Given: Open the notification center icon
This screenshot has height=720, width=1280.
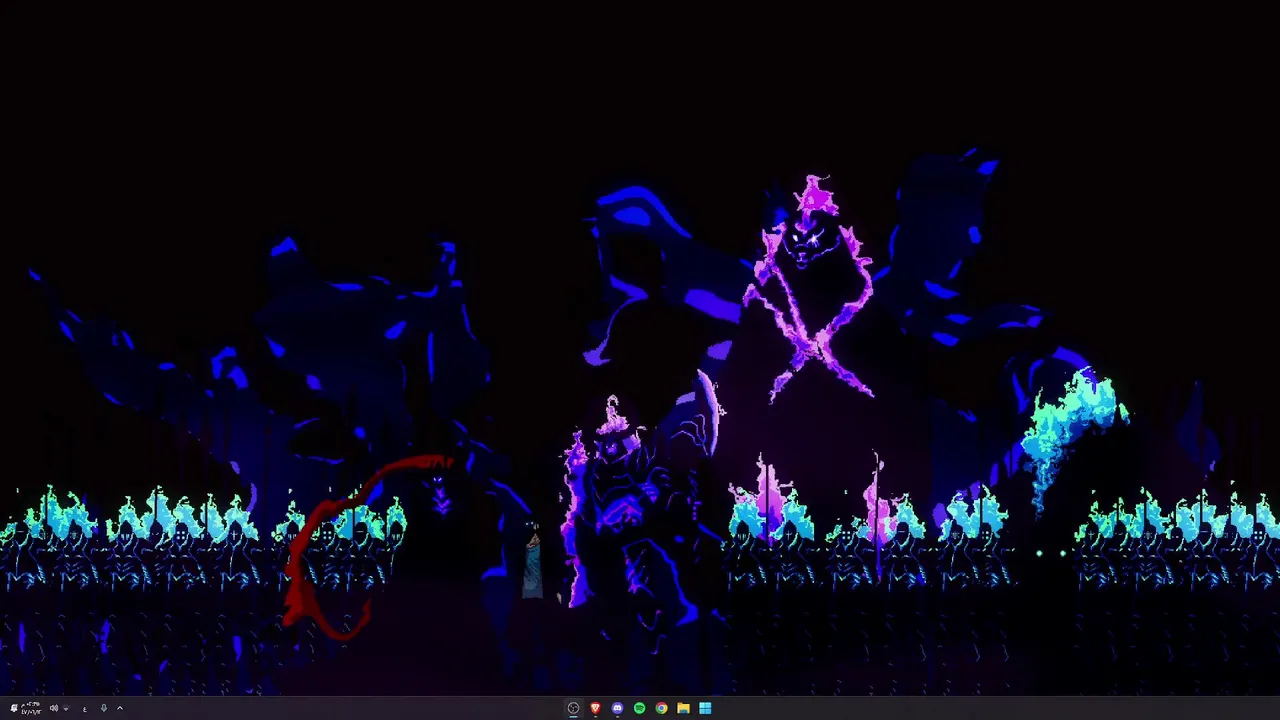Looking at the screenshot, I should tap(14, 708).
